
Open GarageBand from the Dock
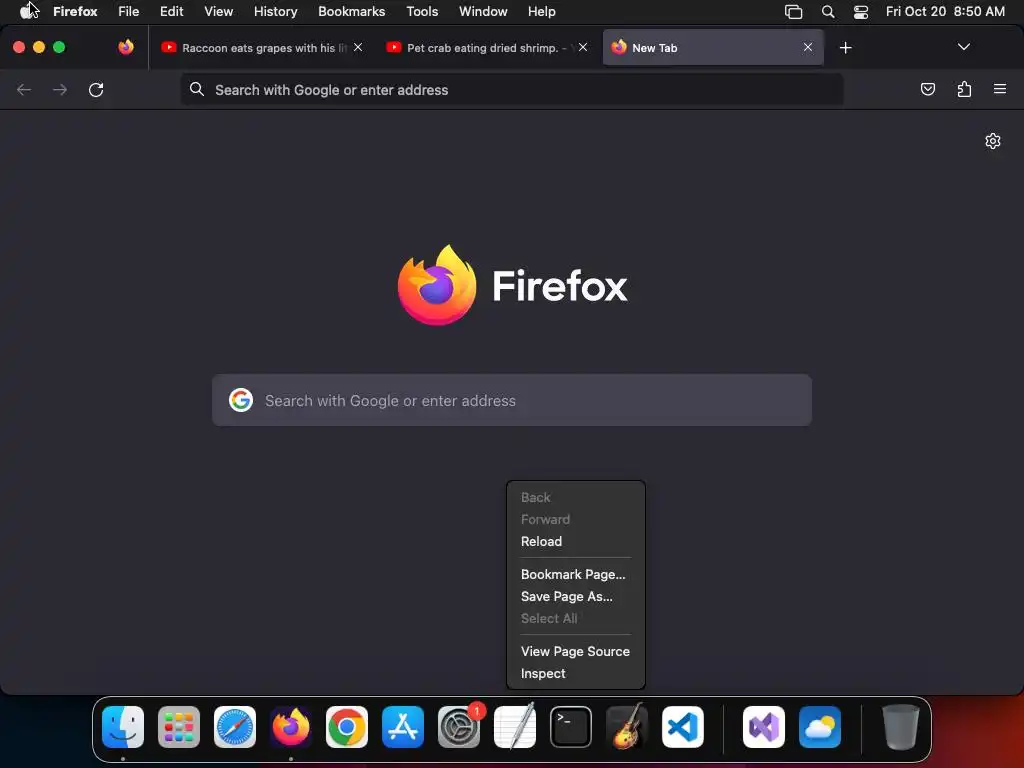click(x=627, y=727)
